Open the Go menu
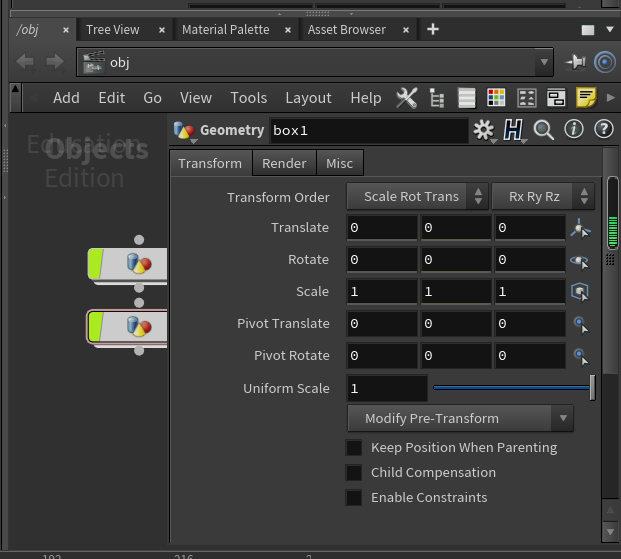The height and width of the screenshot is (559, 621). click(152, 98)
